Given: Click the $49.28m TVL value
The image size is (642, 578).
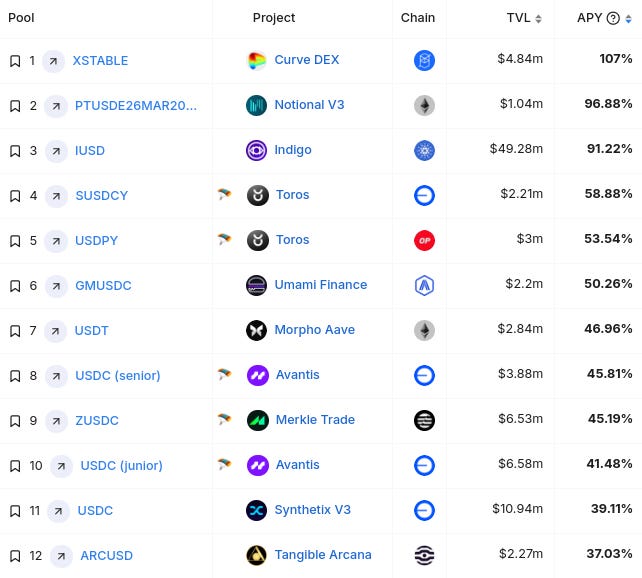Looking at the screenshot, I should coord(516,149).
